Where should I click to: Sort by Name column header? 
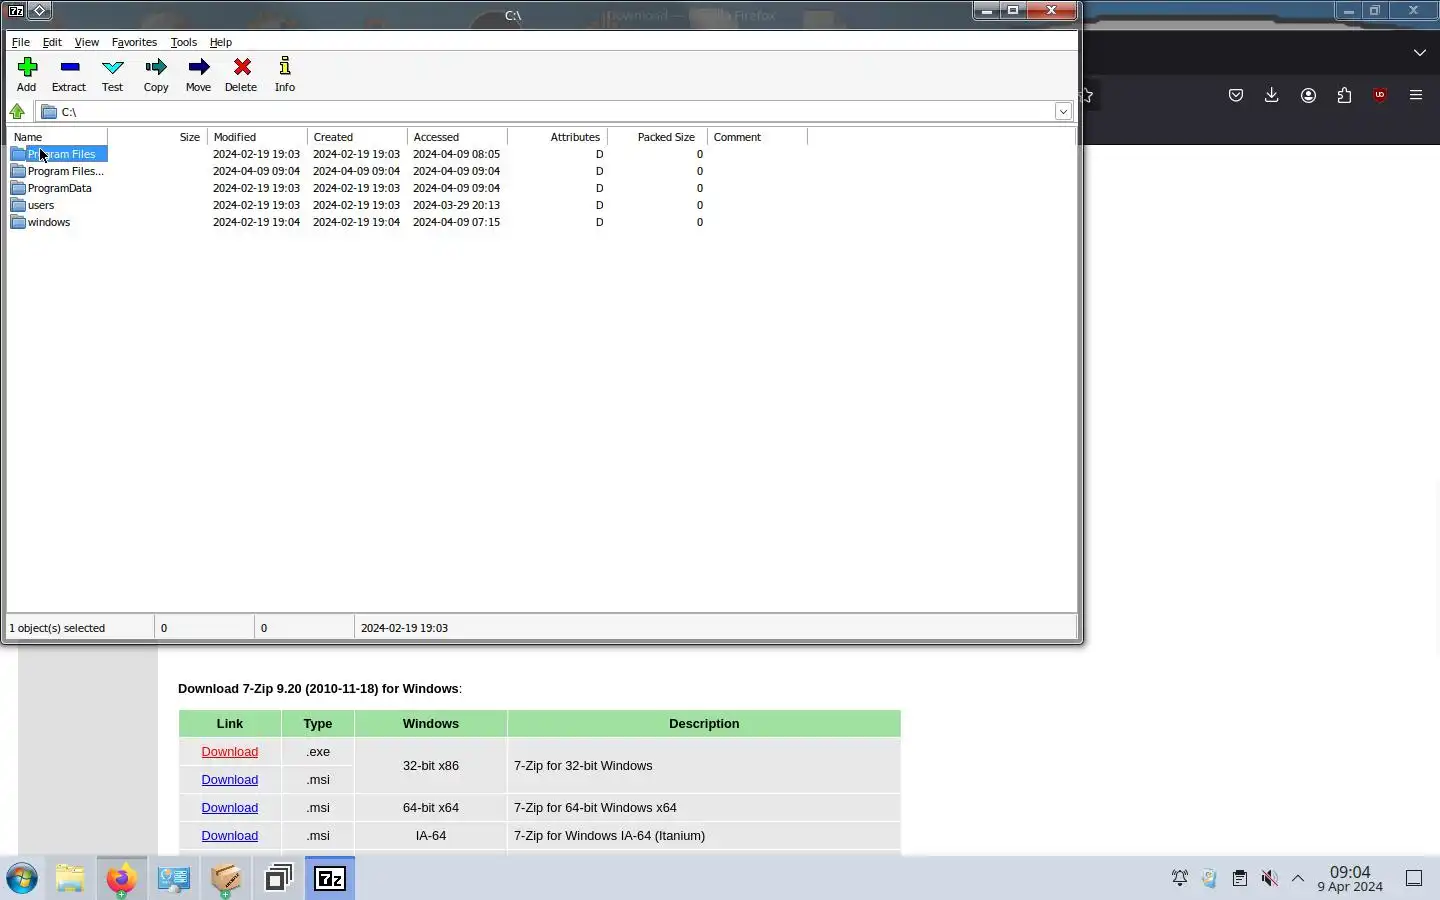[57, 137]
